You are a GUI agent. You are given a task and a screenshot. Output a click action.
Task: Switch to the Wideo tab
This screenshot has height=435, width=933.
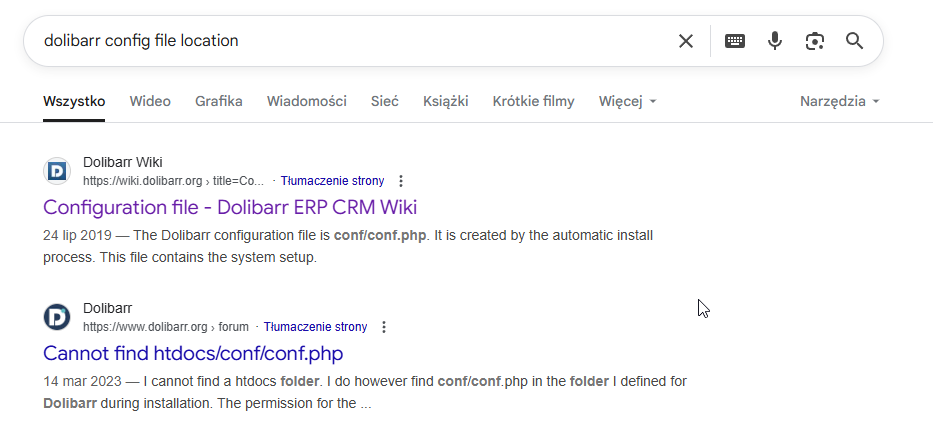[x=150, y=101]
